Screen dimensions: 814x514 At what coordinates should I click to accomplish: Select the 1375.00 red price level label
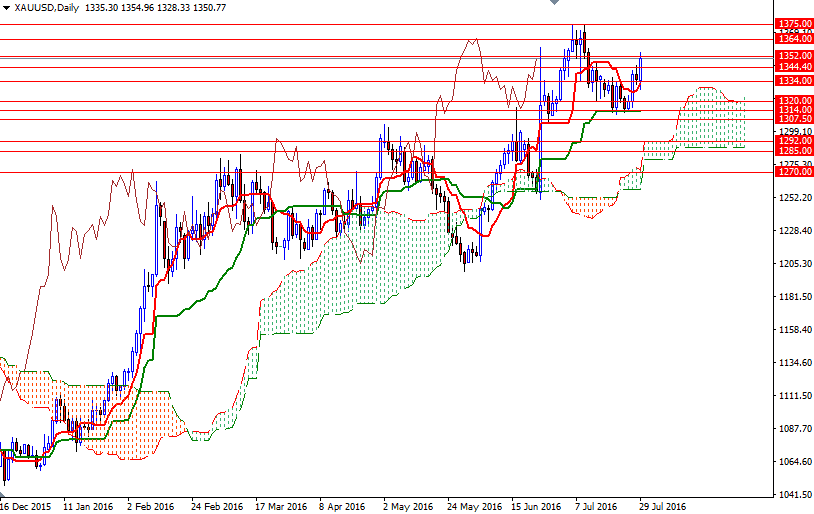[x=793, y=23]
